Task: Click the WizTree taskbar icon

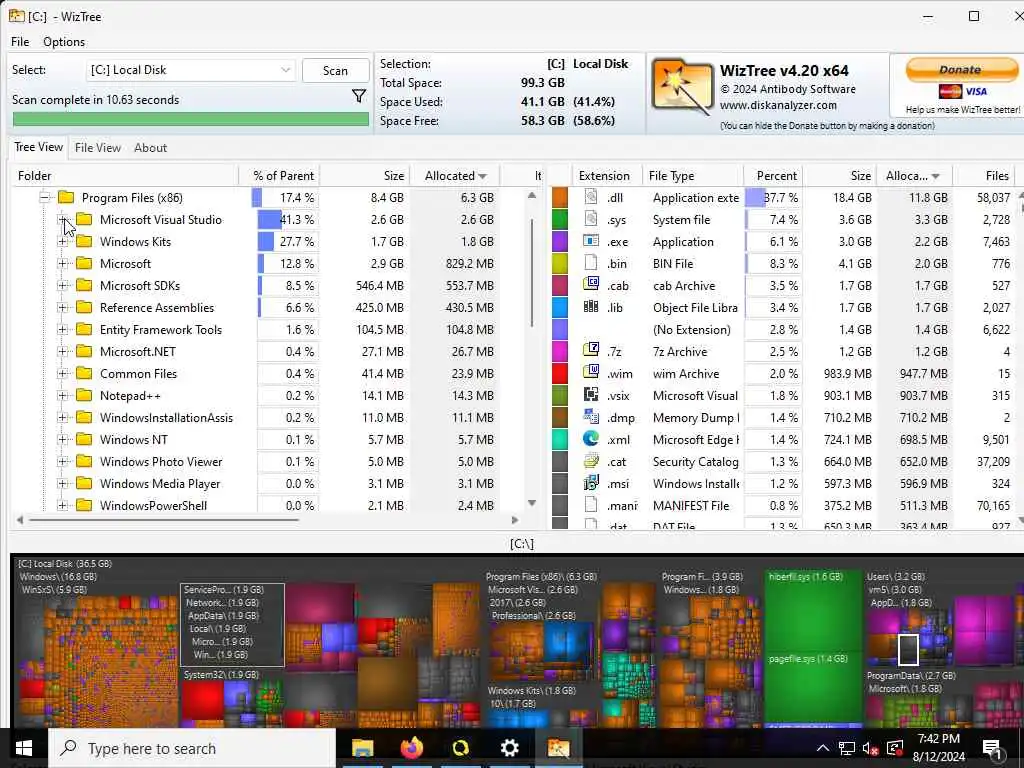Action: [x=558, y=748]
